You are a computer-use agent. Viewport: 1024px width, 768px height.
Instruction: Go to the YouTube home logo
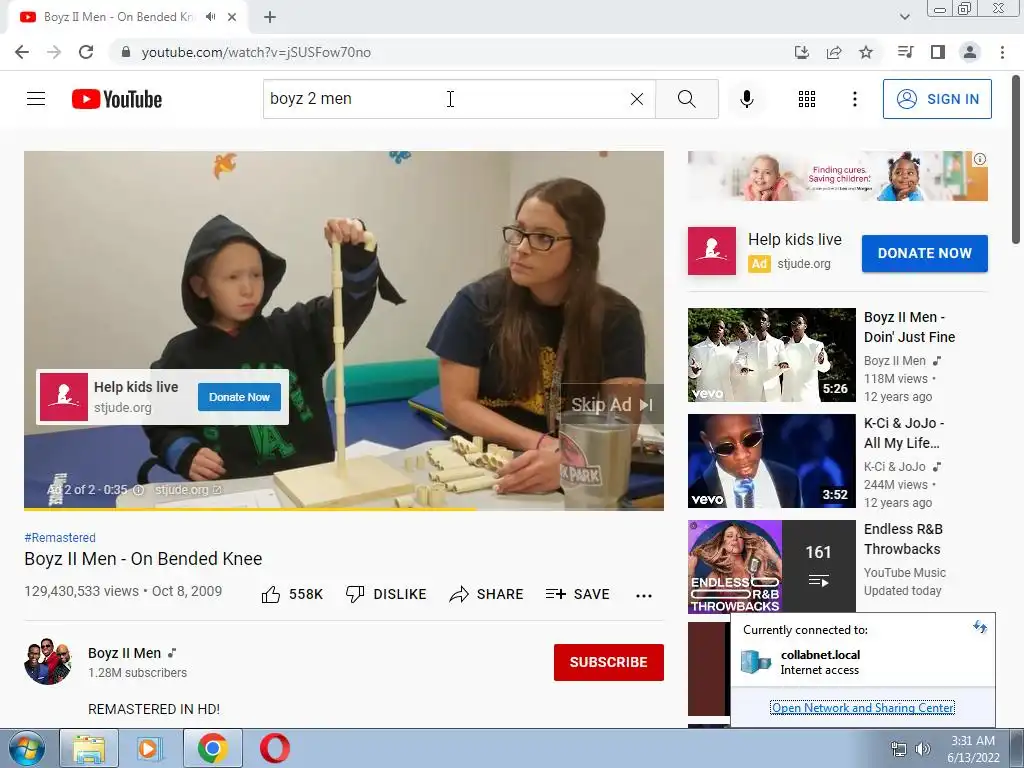(117, 99)
